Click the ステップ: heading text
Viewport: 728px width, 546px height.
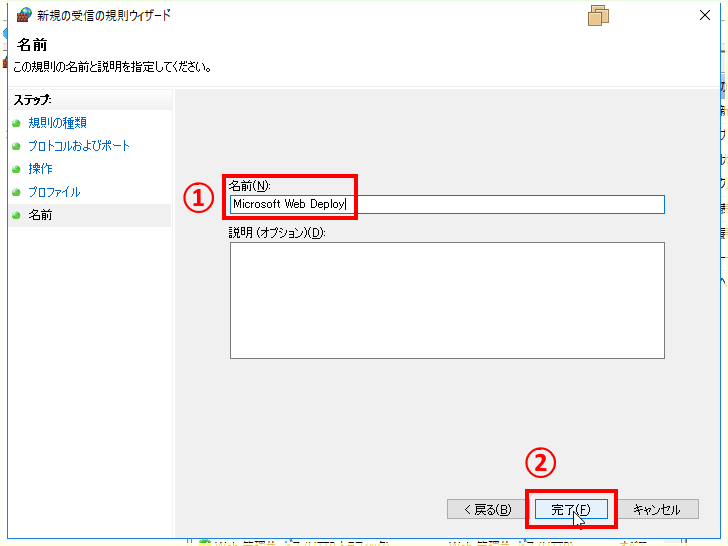(x=32, y=100)
